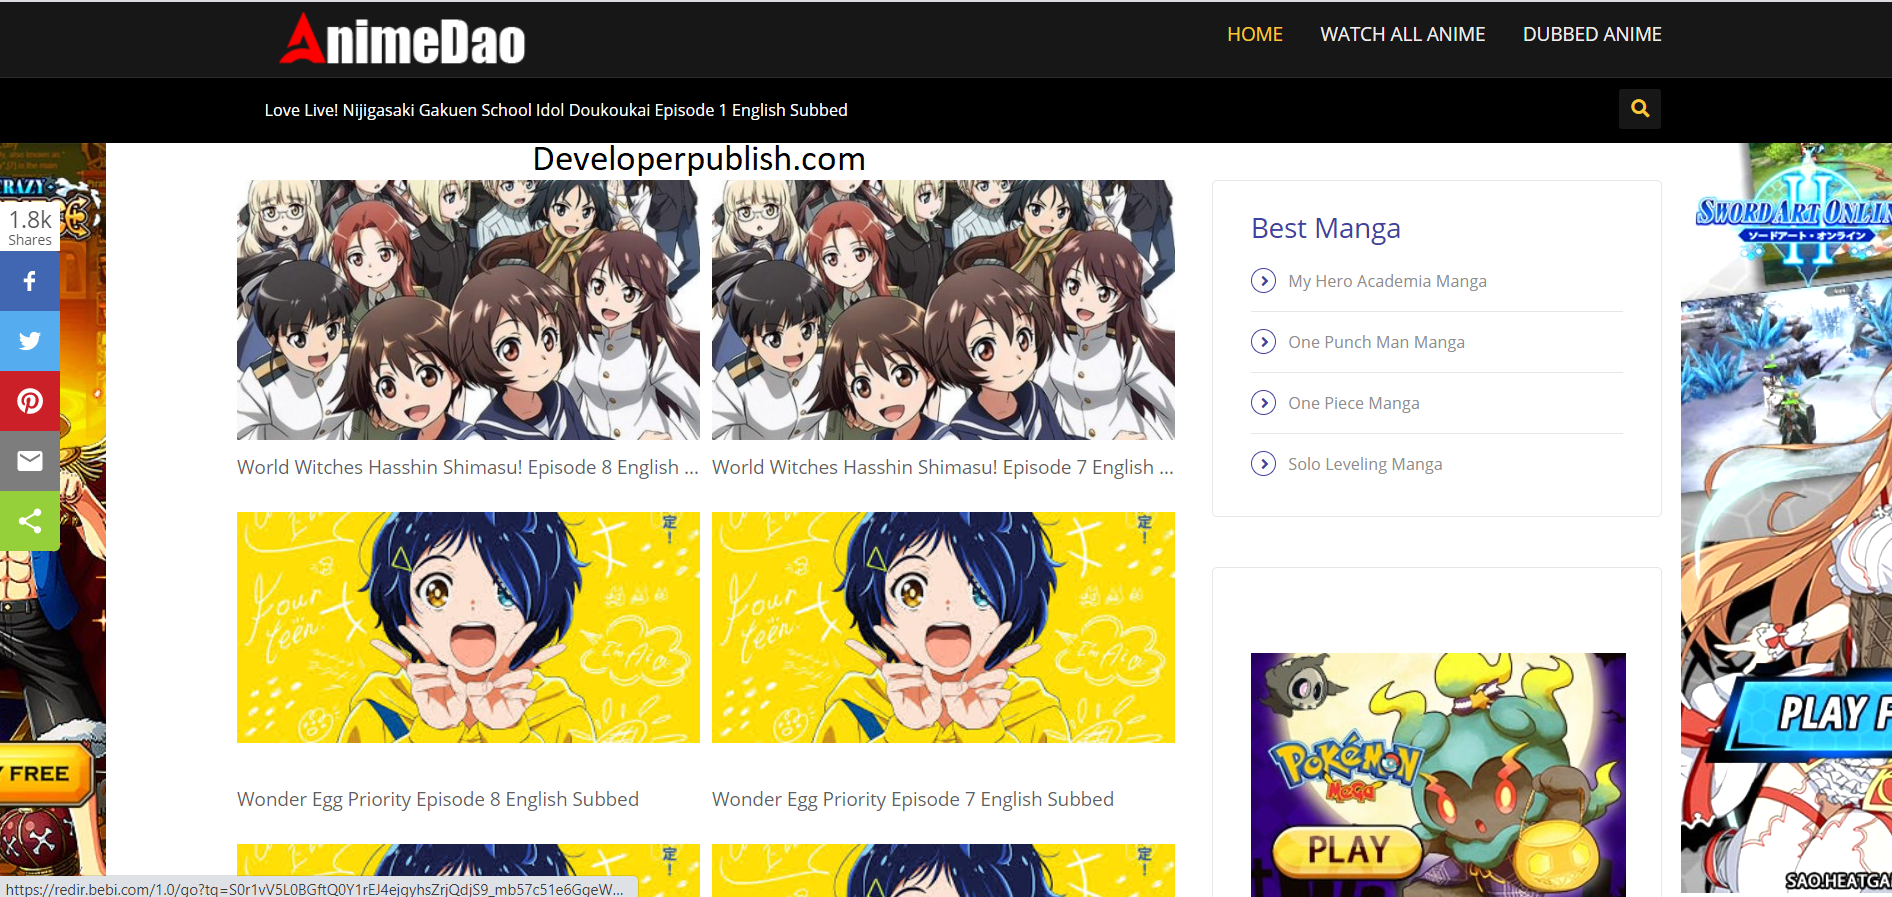Click the 1.8k Shares counter
Image resolution: width=1892 pixels, height=897 pixels.
point(30,226)
